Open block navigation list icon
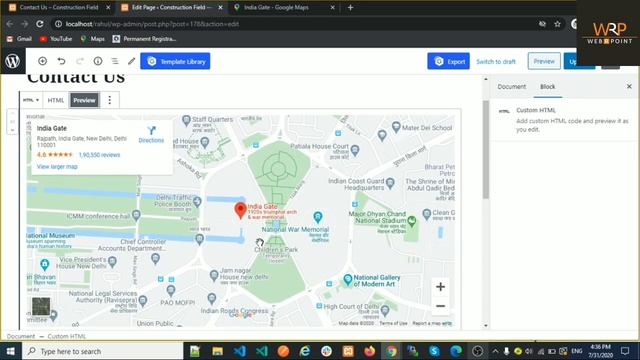This screenshot has width=640, height=360. click(115, 61)
